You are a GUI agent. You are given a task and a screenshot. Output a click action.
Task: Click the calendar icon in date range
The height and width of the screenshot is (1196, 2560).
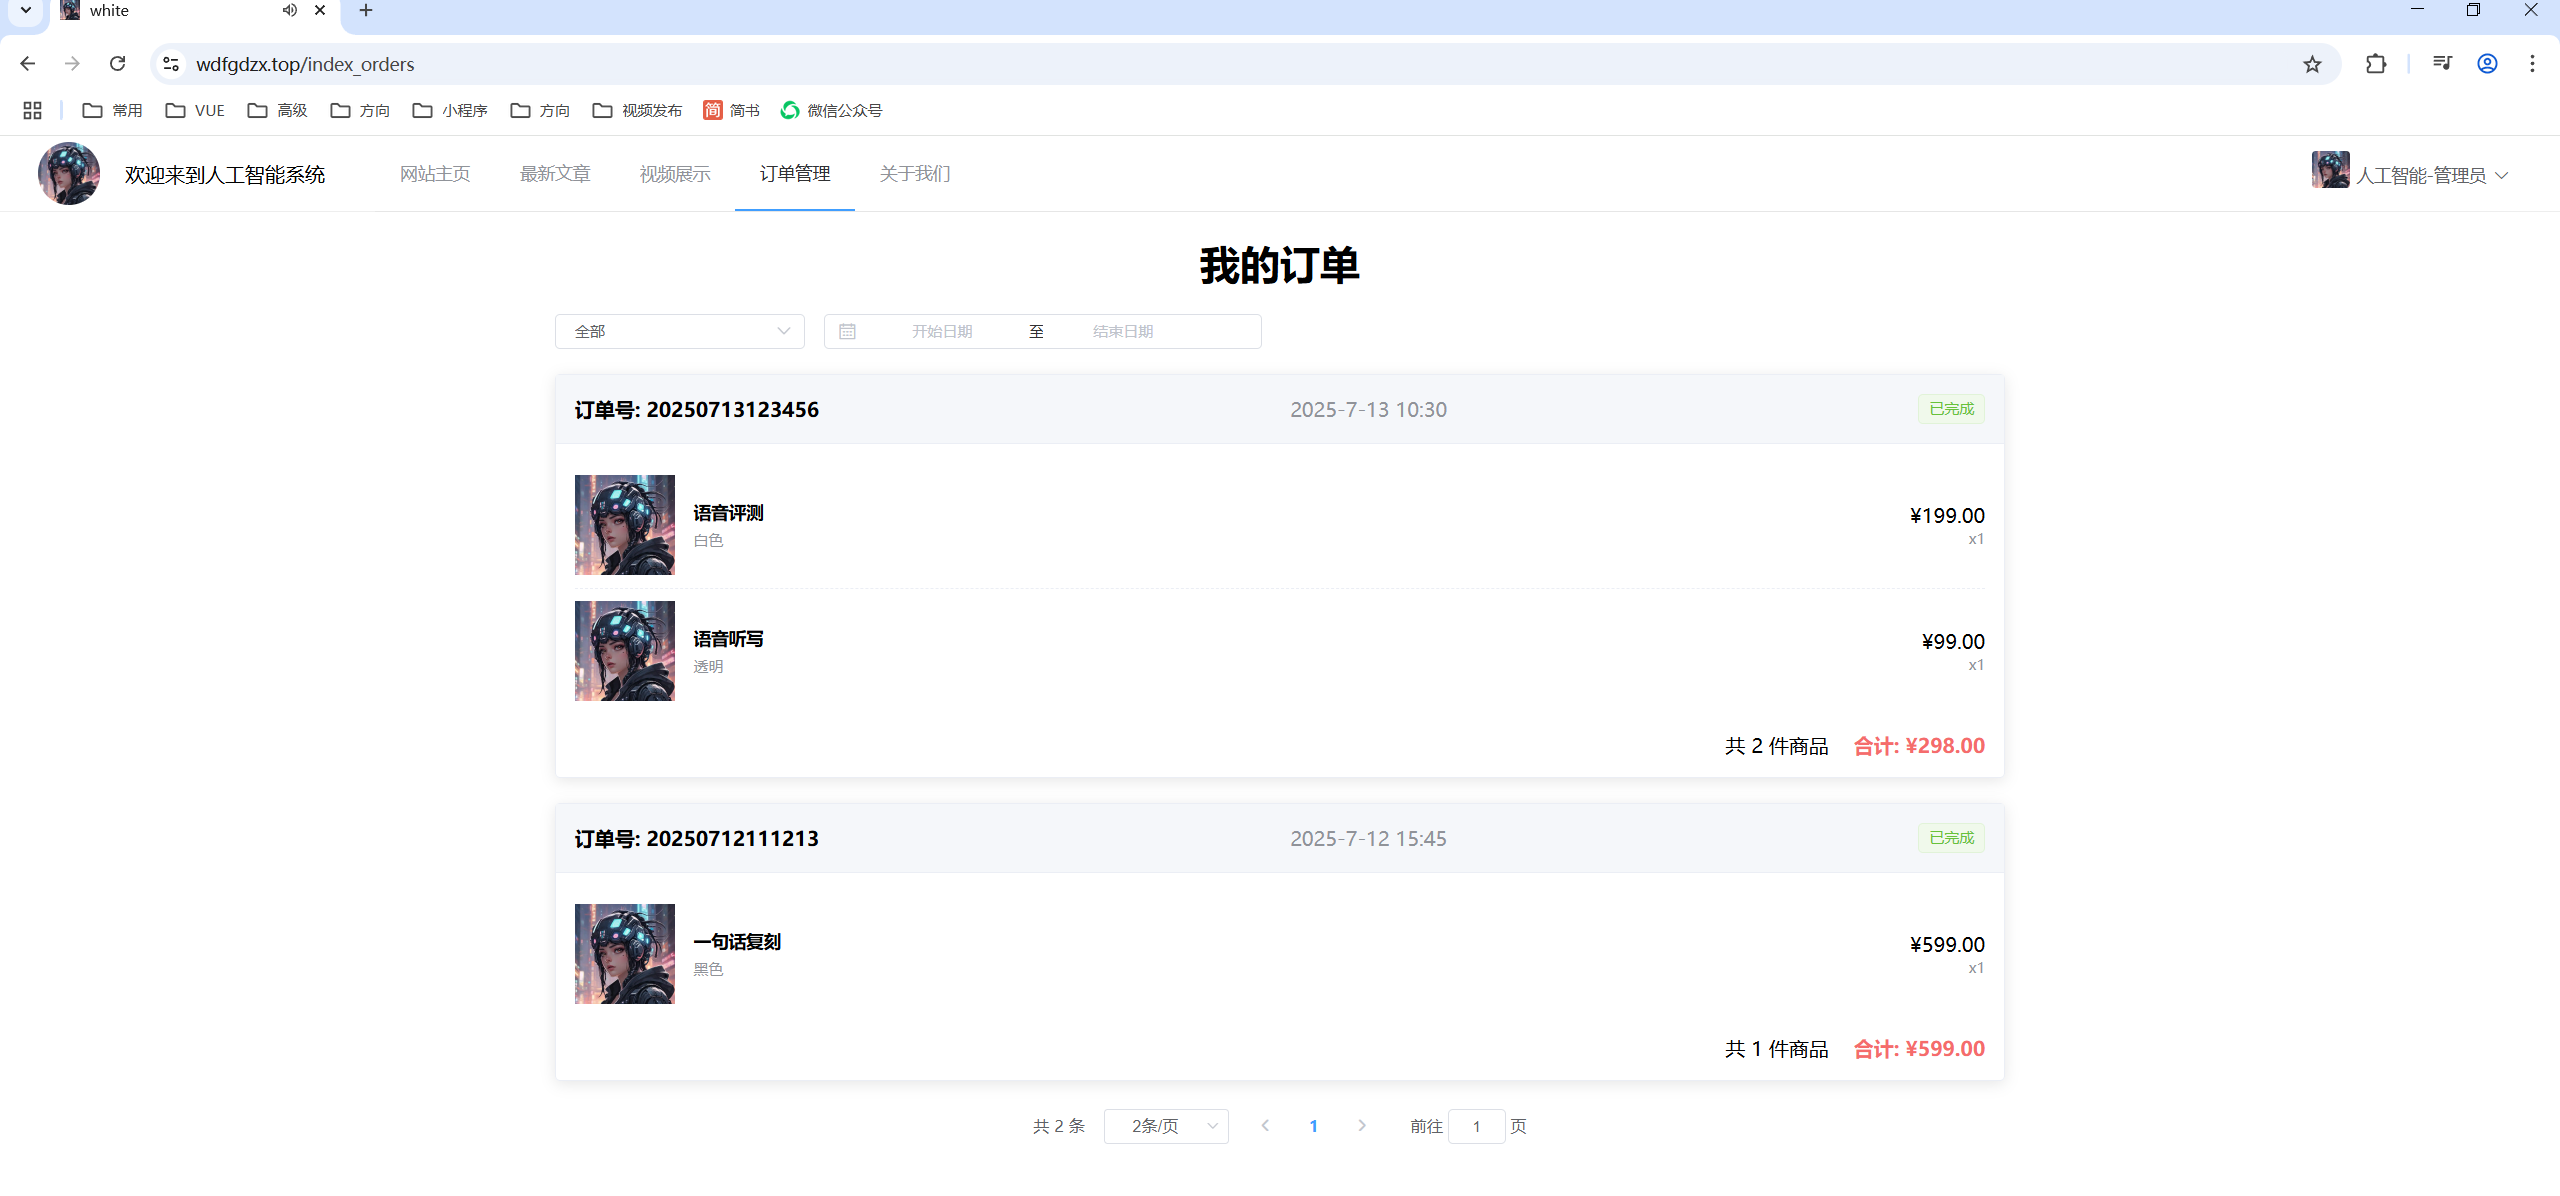(x=847, y=331)
